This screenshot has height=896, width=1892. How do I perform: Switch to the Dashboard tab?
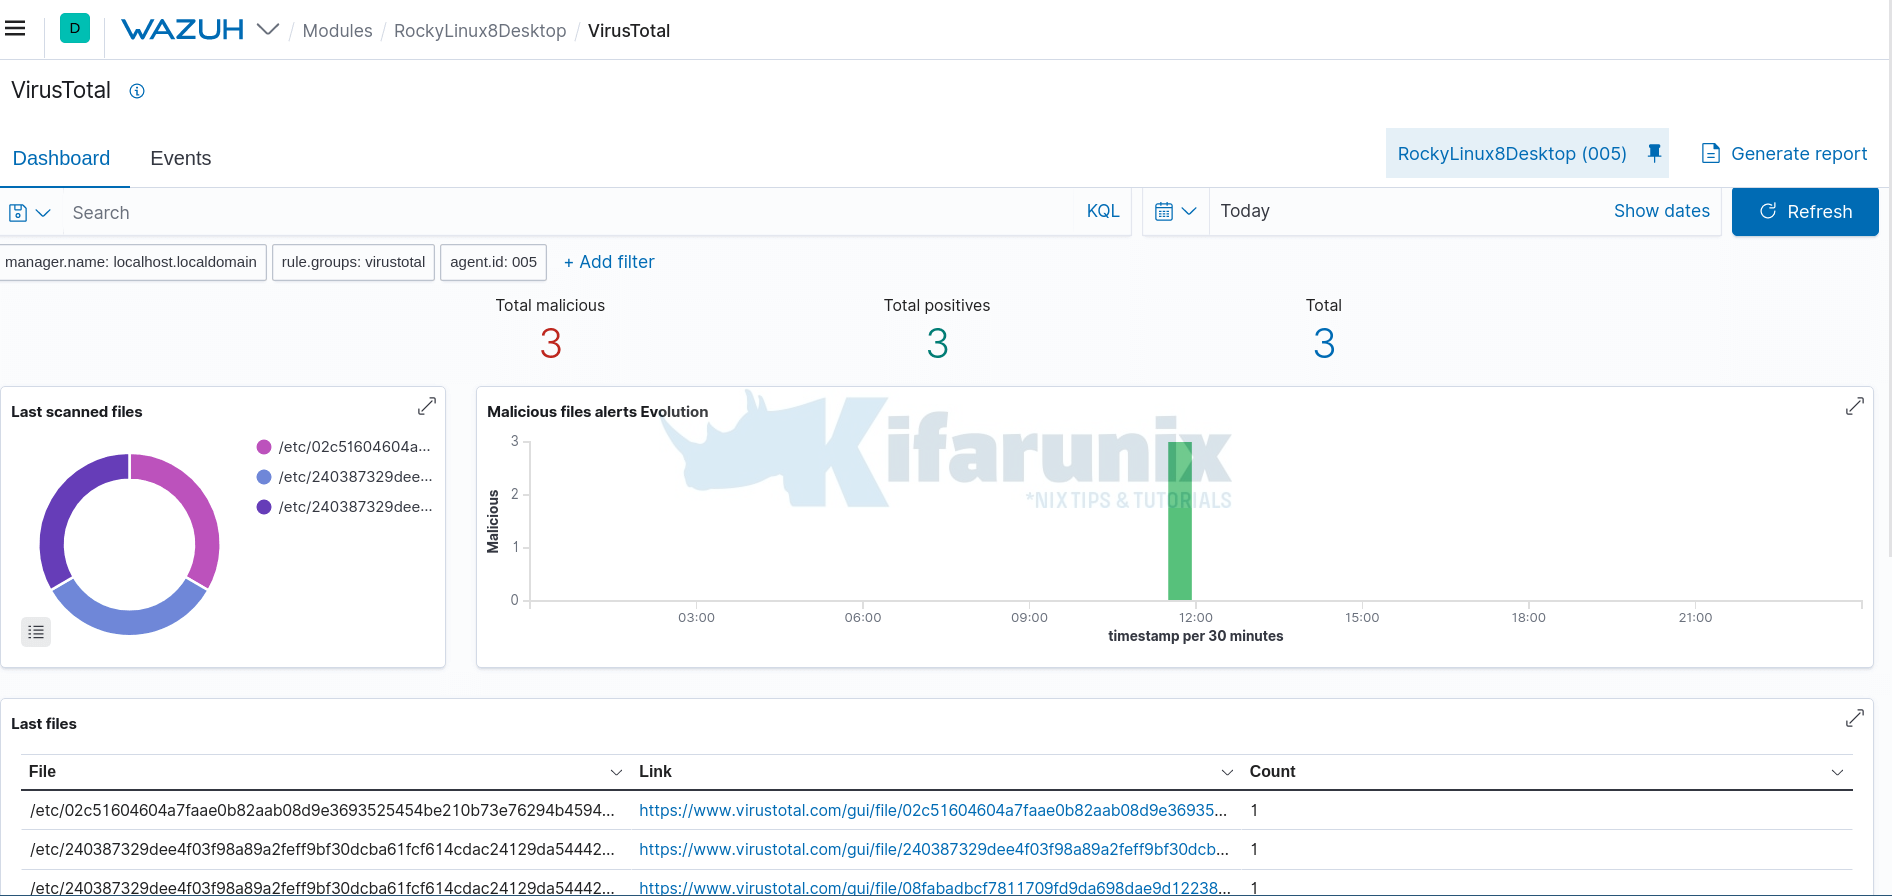point(61,158)
